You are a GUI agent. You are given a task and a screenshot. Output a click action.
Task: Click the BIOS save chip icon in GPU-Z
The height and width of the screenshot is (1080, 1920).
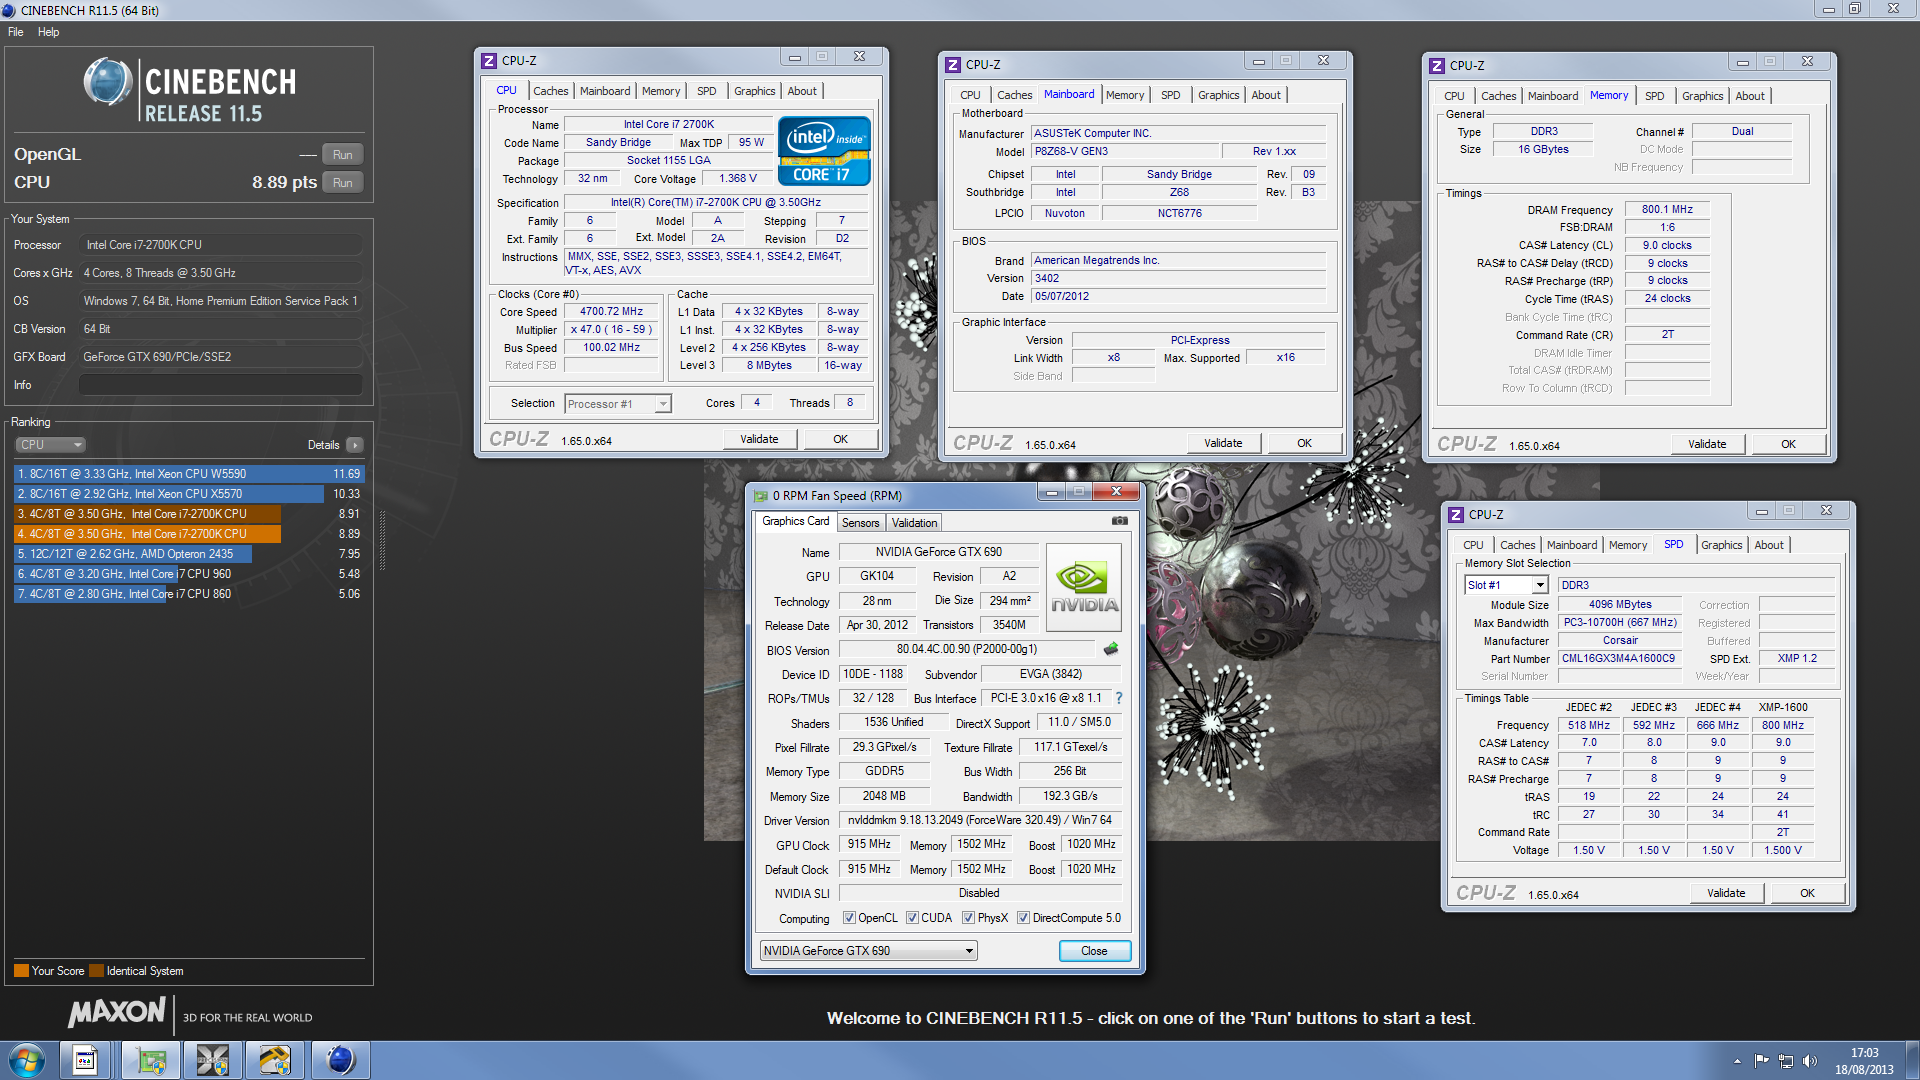(1111, 649)
